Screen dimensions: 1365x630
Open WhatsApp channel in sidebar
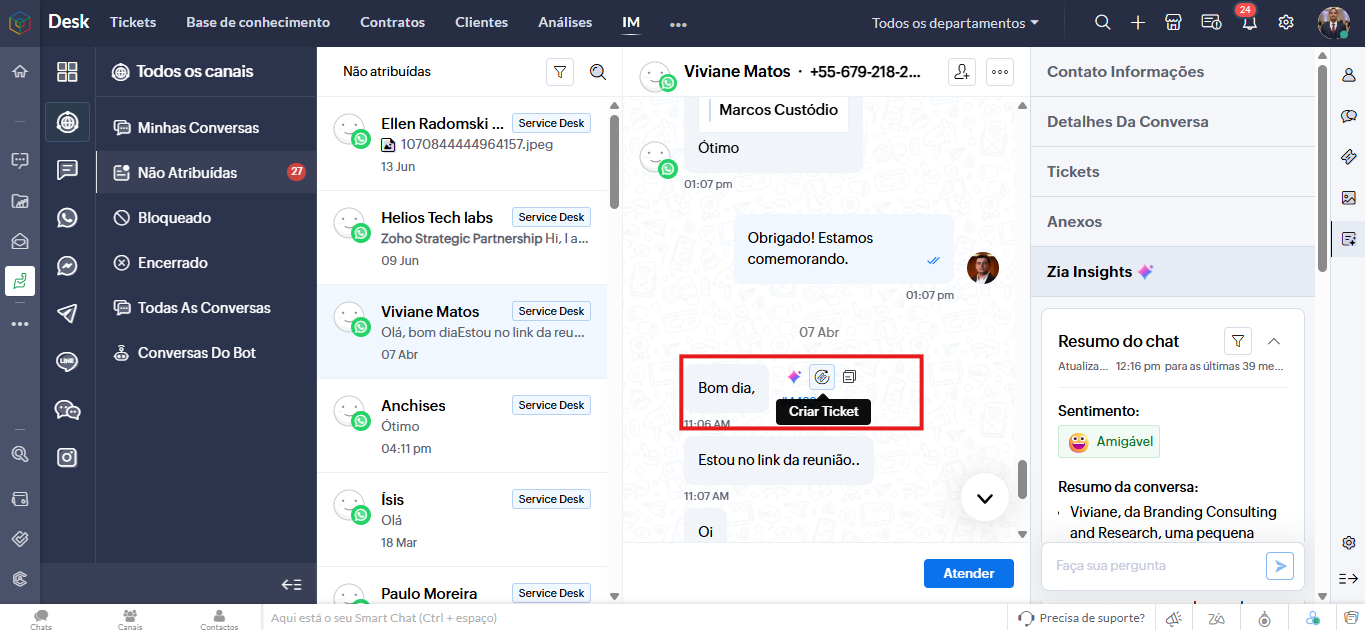click(67, 218)
